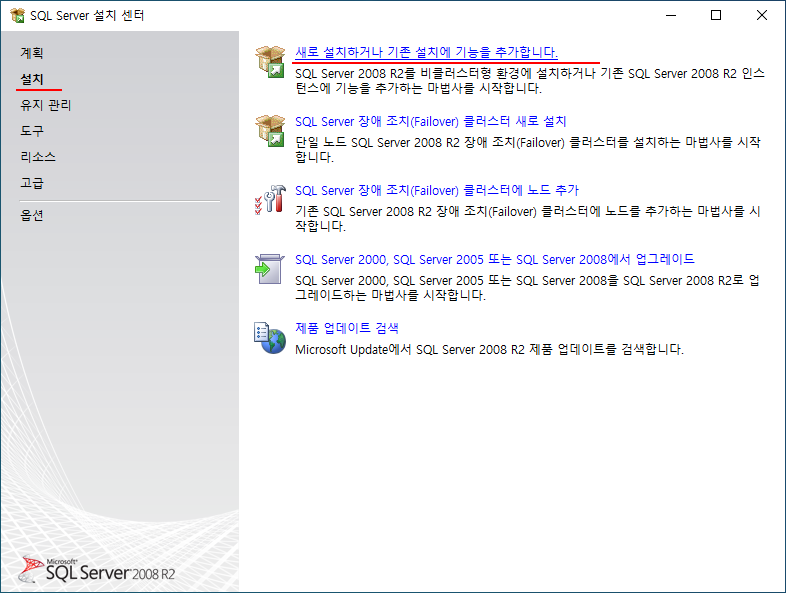Click description text starting '기존 SQL Server 2008 R2 장애'
Viewport: 786px width, 593px height.
(528, 219)
